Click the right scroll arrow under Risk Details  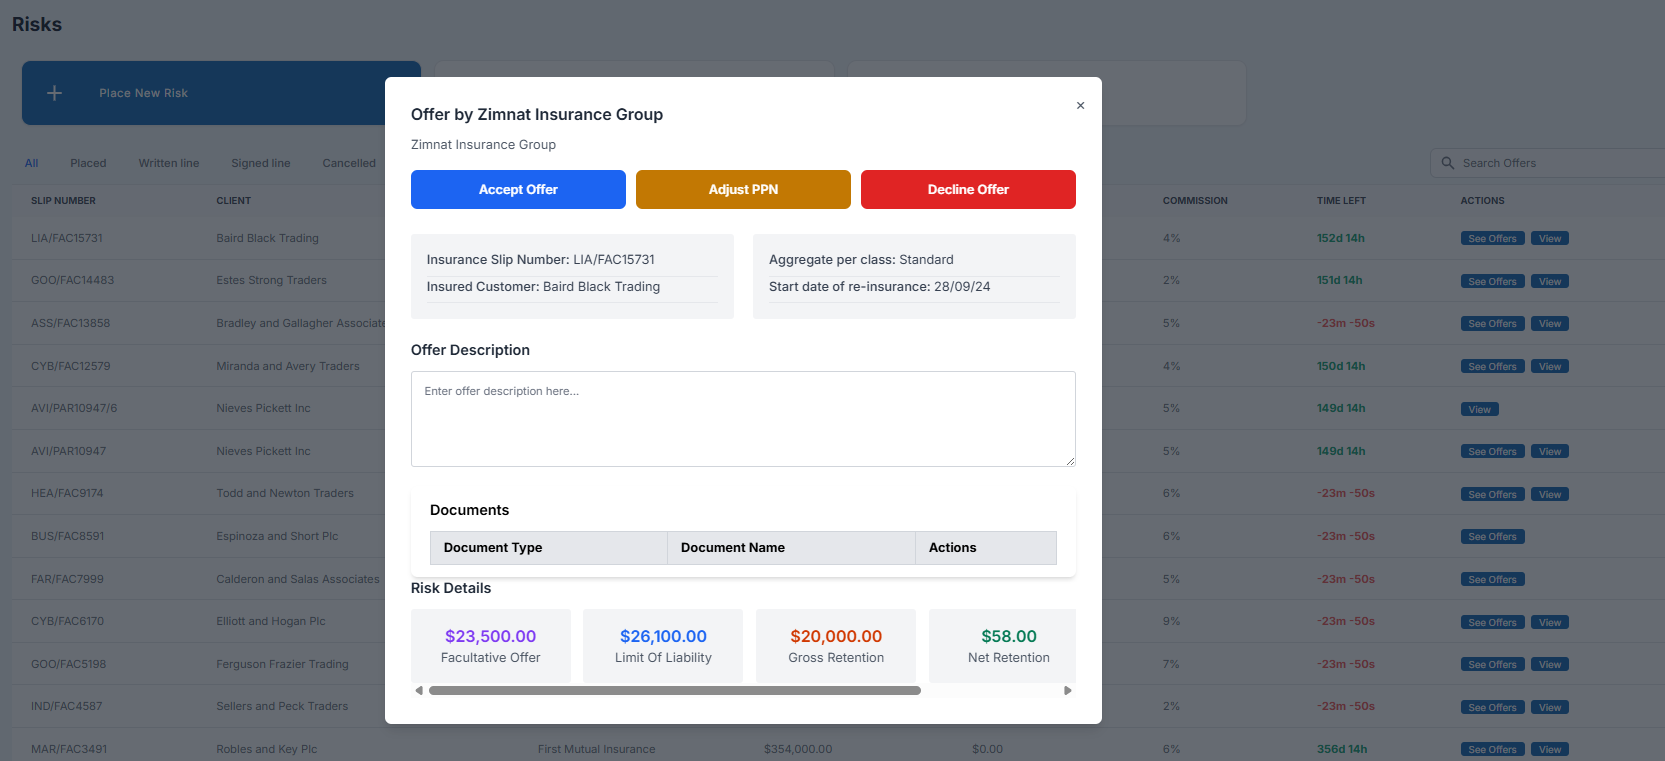[x=1067, y=690]
